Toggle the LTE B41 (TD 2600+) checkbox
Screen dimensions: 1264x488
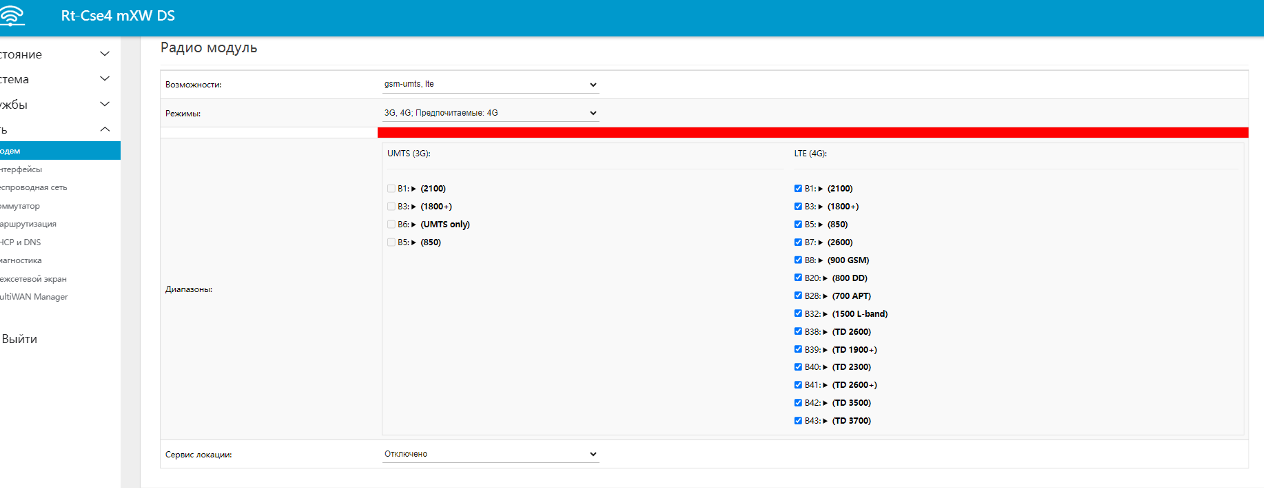(798, 385)
